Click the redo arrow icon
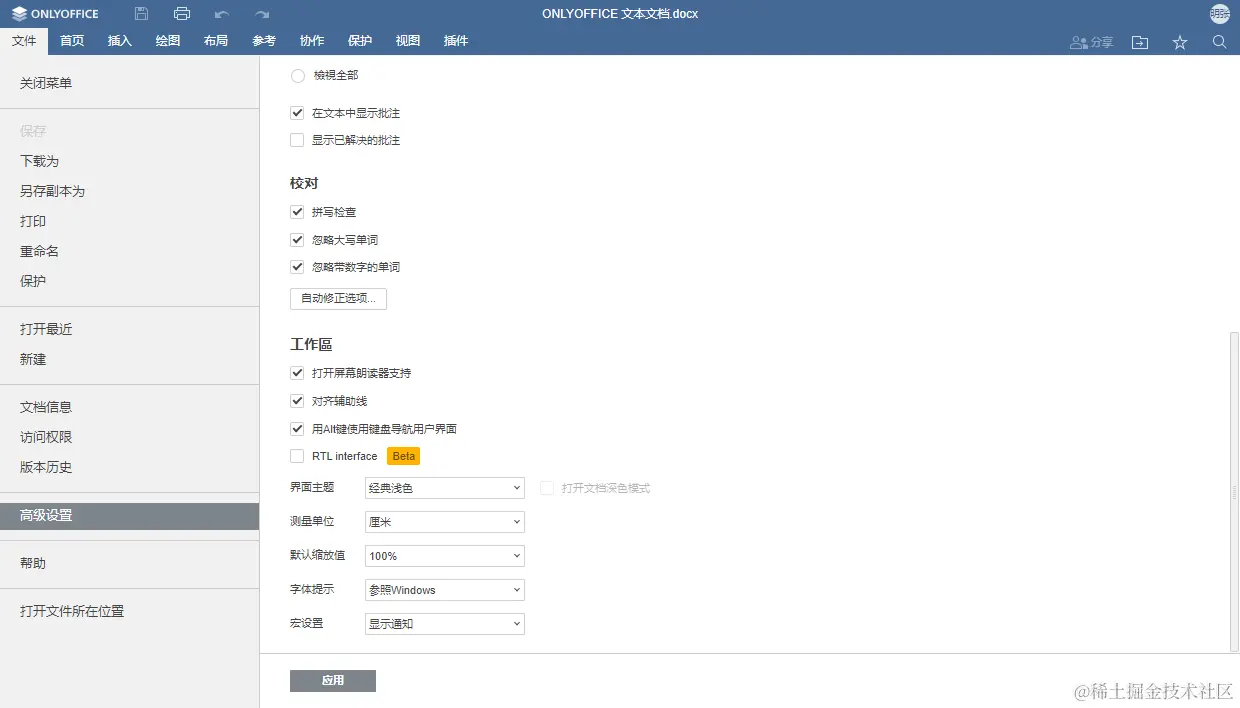The height and width of the screenshot is (708, 1240). (x=262, y=14)
